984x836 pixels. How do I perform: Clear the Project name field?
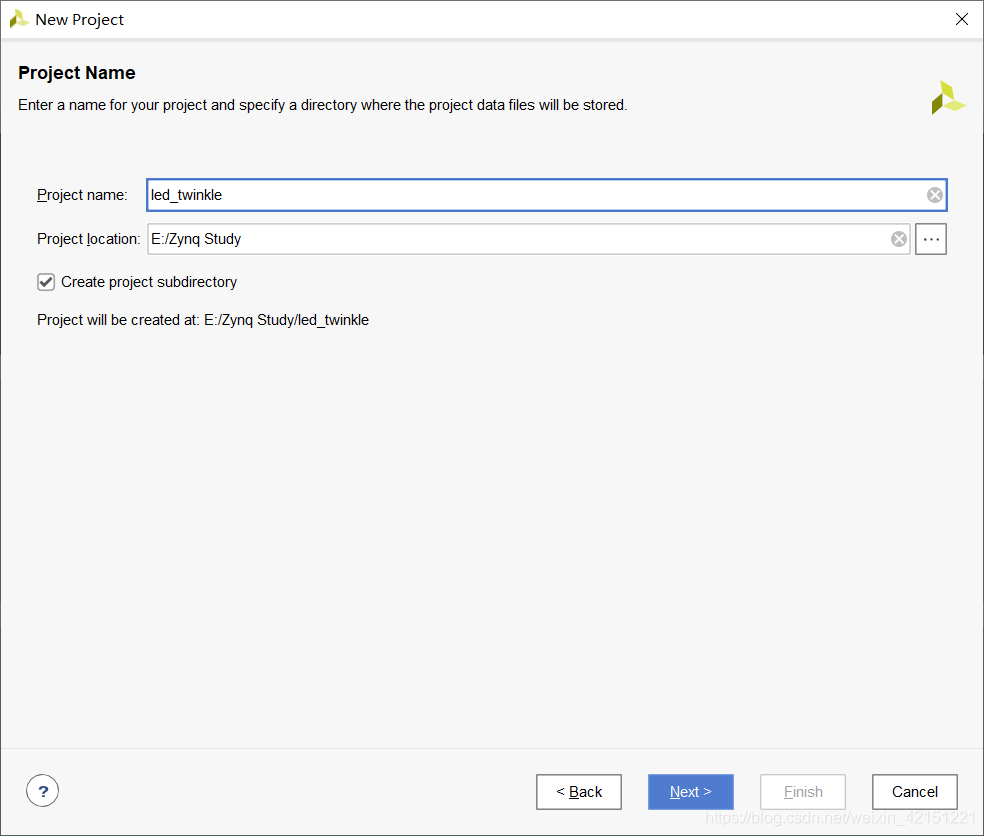[x=934, y=195]
